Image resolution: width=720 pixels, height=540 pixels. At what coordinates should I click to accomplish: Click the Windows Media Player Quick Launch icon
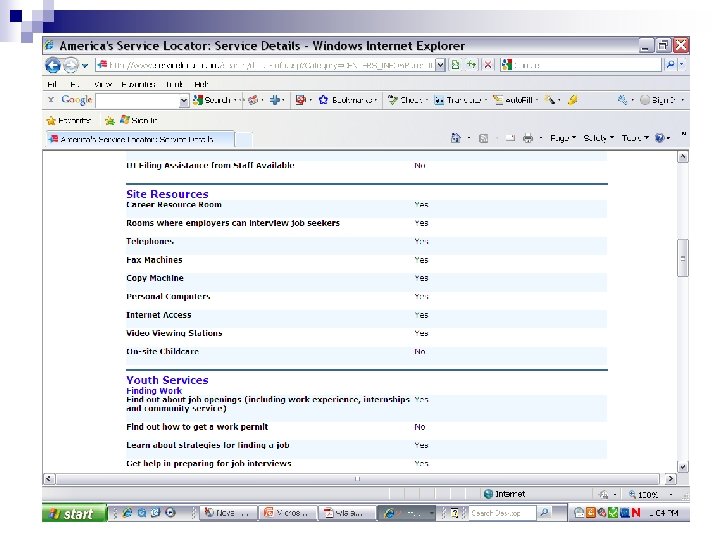[x=170, y=513]
